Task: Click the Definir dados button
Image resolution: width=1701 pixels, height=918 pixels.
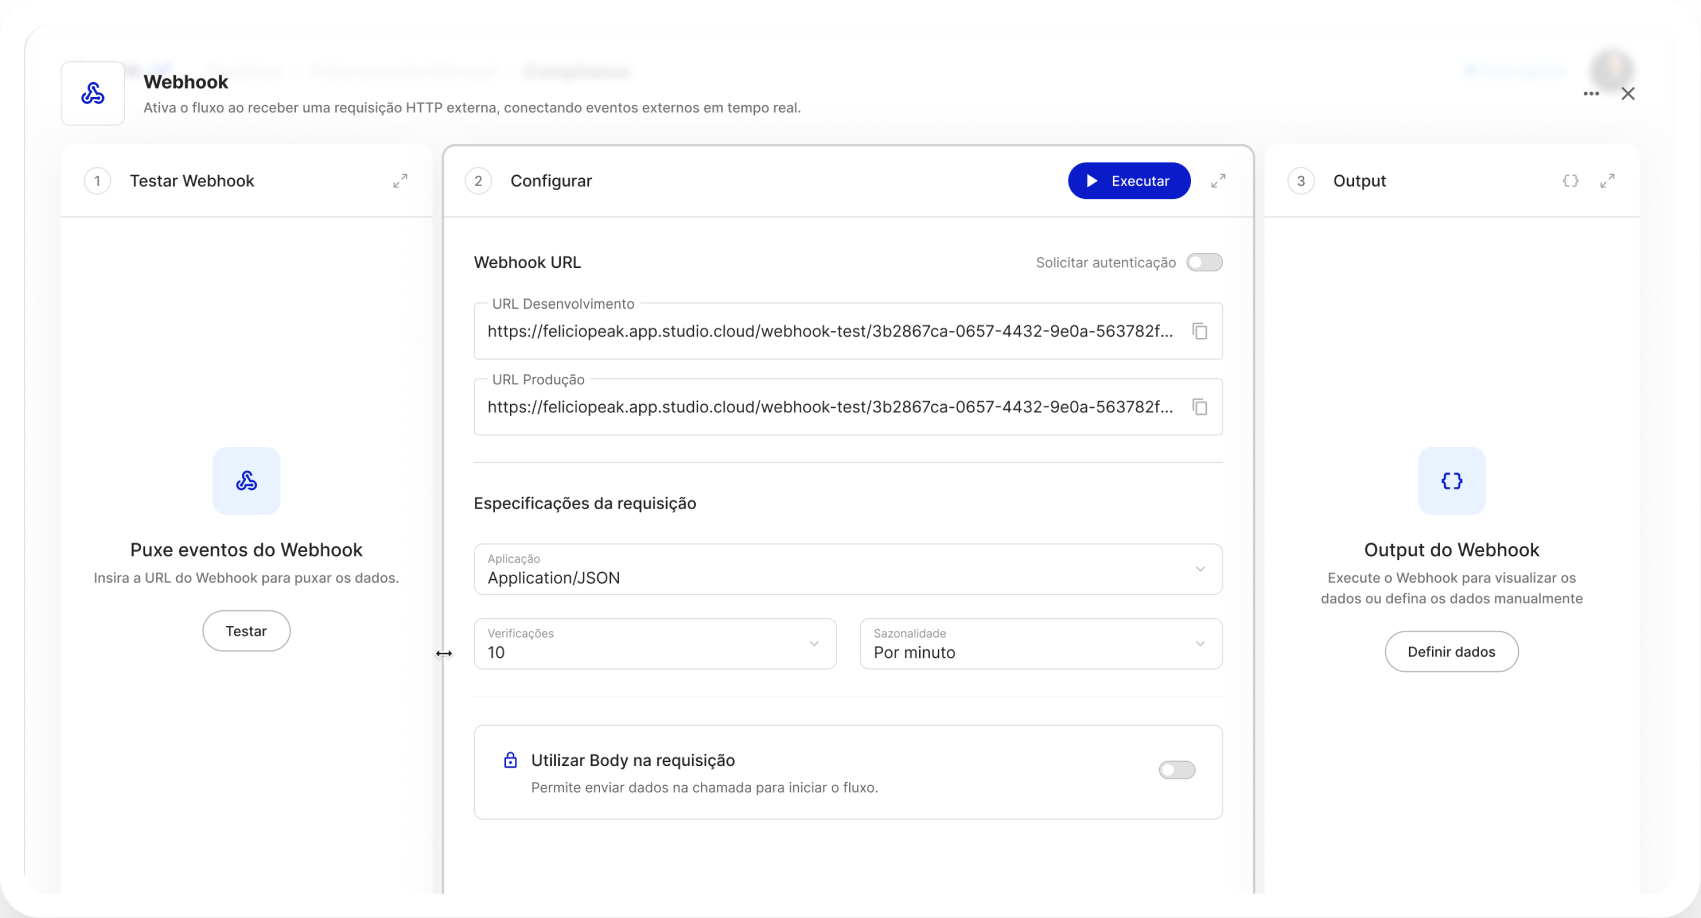Action: click(1451, 652)
